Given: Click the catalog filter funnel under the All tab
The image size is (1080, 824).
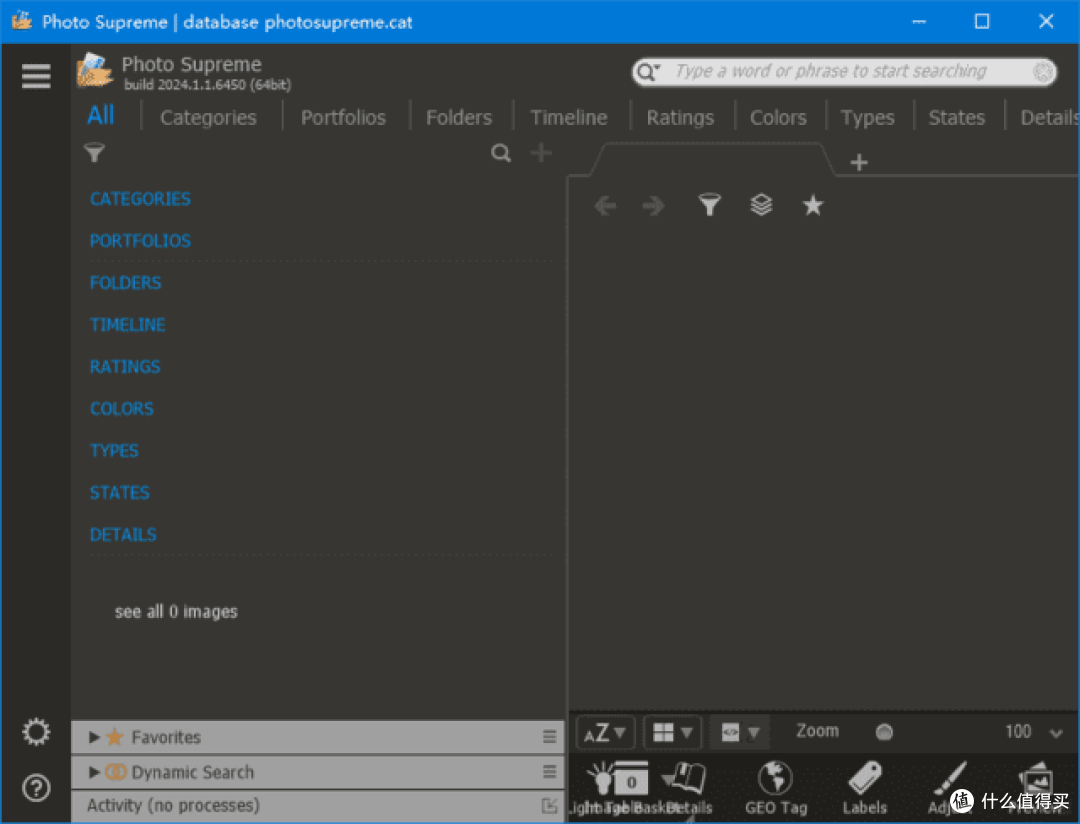Looking at the screenshot, I should (94, 152).
